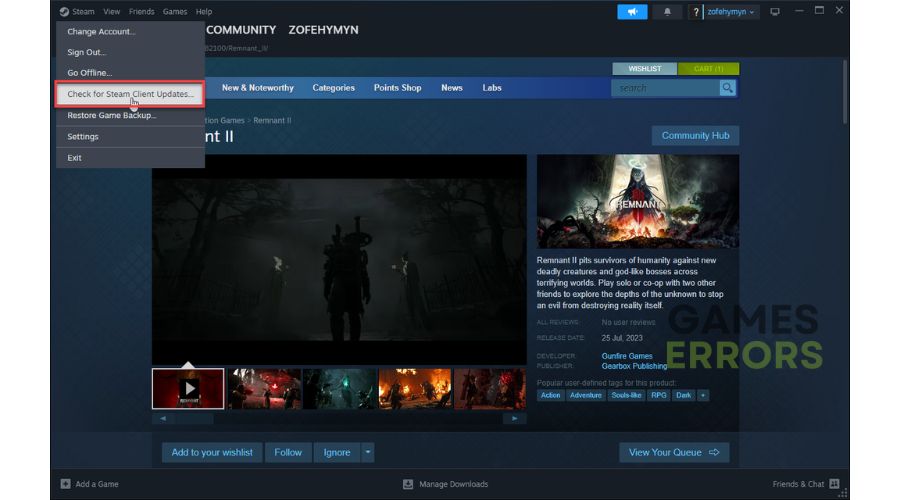Open the username zofehymyn account dropdown
The image size is (900, 500).
730,11
